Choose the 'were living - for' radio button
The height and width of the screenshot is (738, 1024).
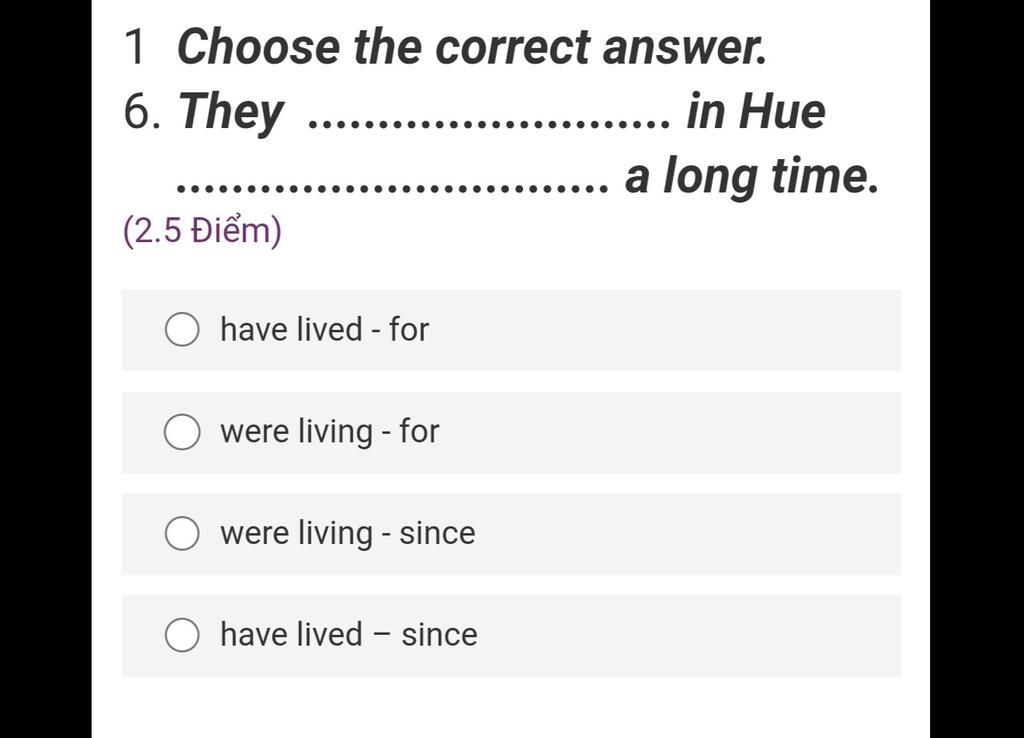[181, 432]
